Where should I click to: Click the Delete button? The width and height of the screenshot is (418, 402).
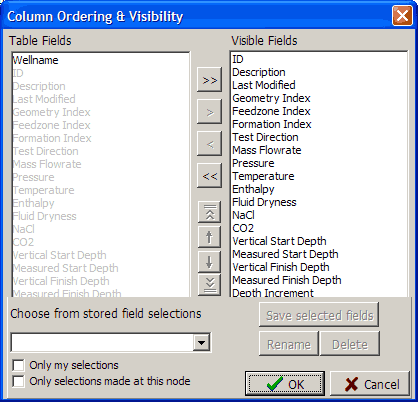coord(350,344)
